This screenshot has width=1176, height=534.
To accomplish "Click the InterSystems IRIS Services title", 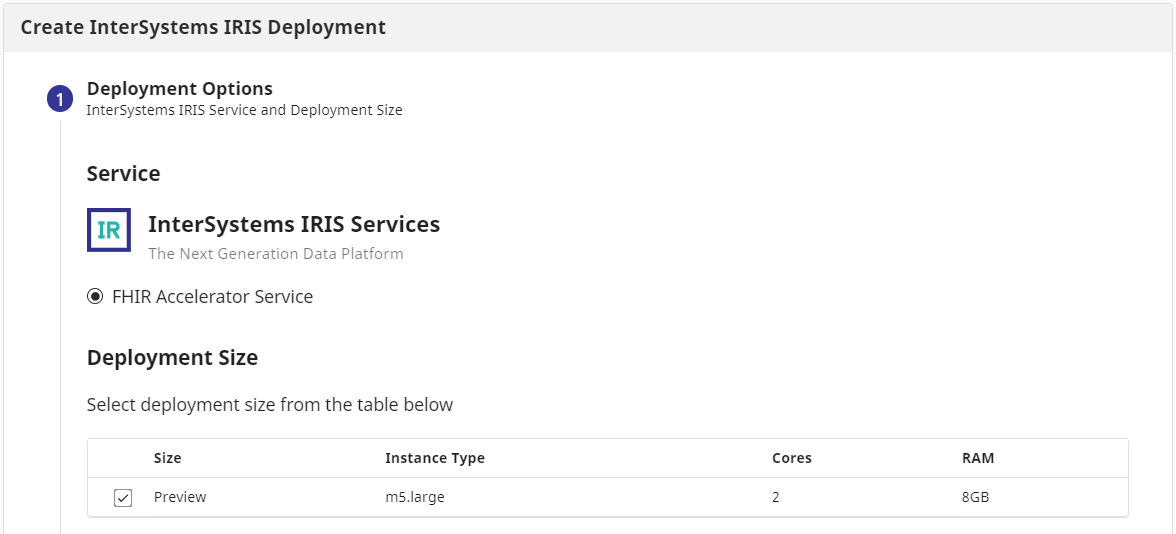I will point(294,224).
